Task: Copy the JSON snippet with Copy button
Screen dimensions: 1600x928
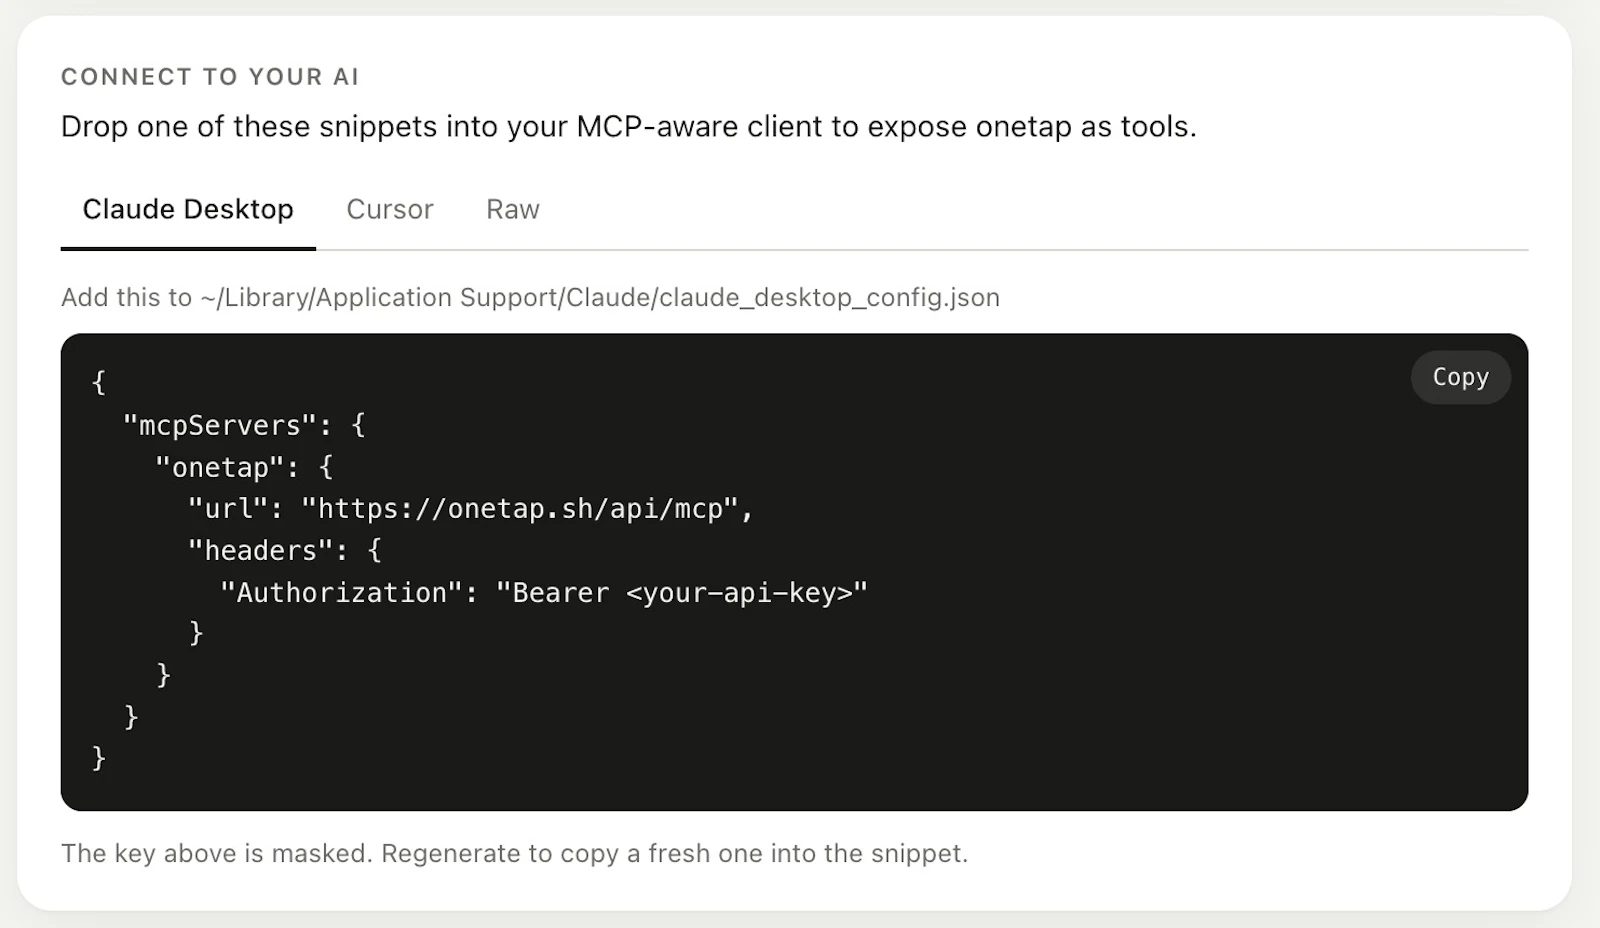Action: click(x=1460, y=377)
